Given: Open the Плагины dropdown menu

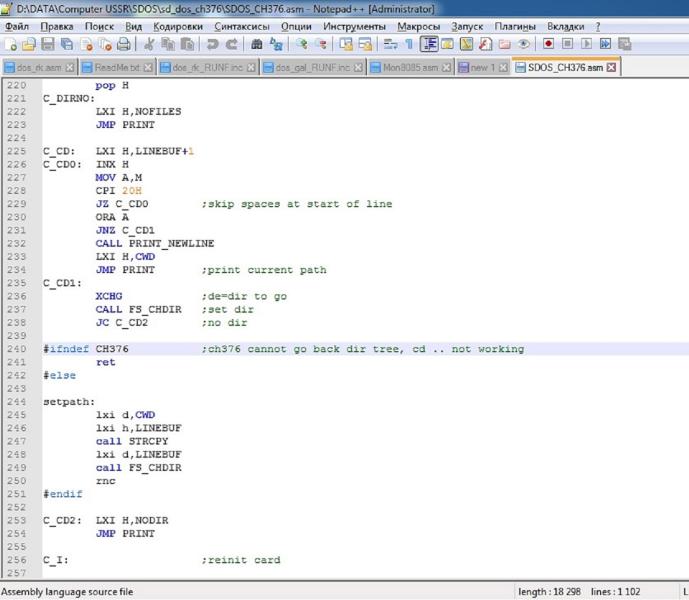Looking at the screenshot, I should 516,26.
